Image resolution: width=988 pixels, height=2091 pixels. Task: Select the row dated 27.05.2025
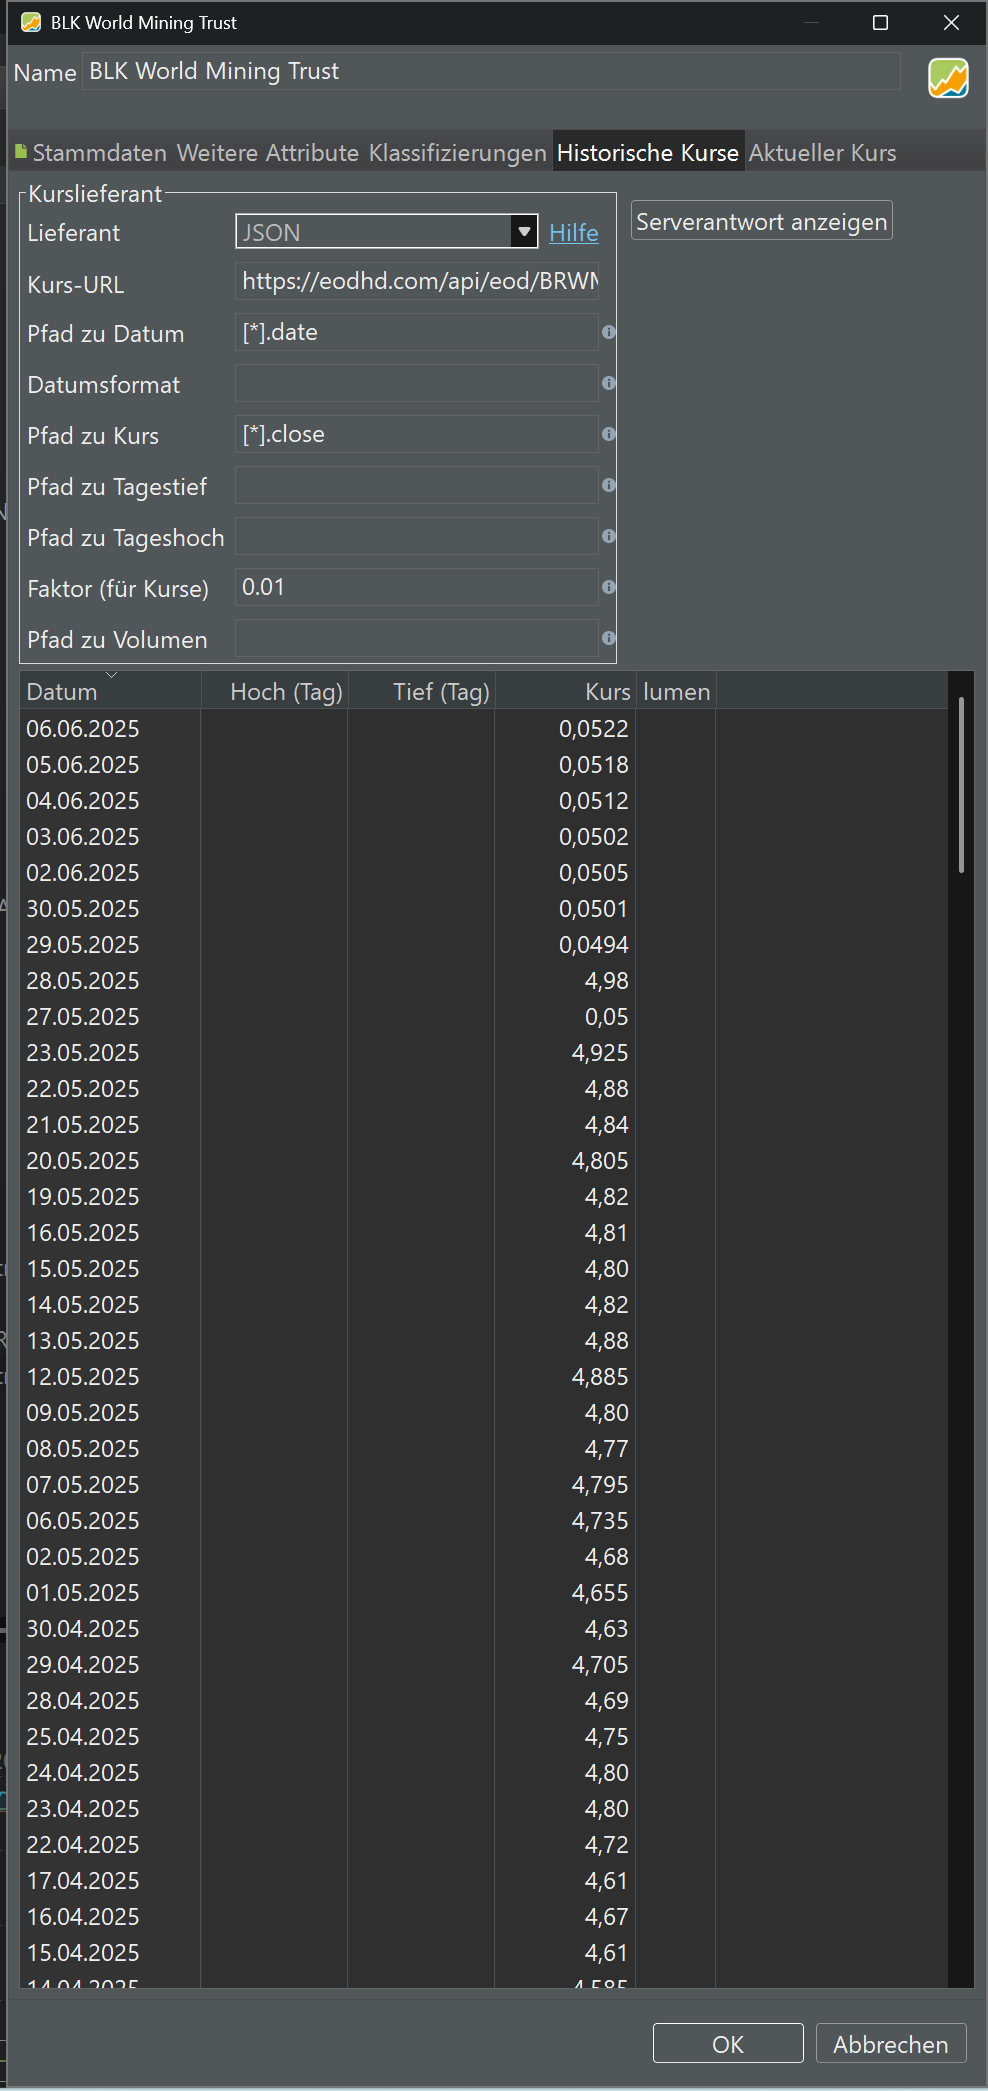pos(484,1017)
